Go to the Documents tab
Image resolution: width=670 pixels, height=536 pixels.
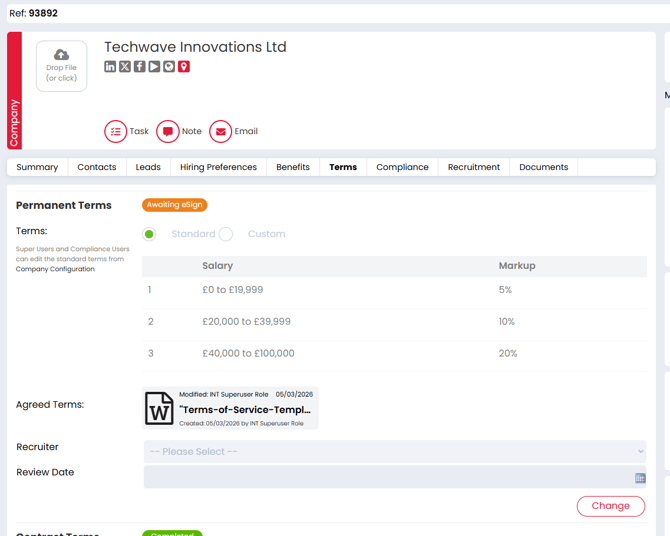click(543, 167)
